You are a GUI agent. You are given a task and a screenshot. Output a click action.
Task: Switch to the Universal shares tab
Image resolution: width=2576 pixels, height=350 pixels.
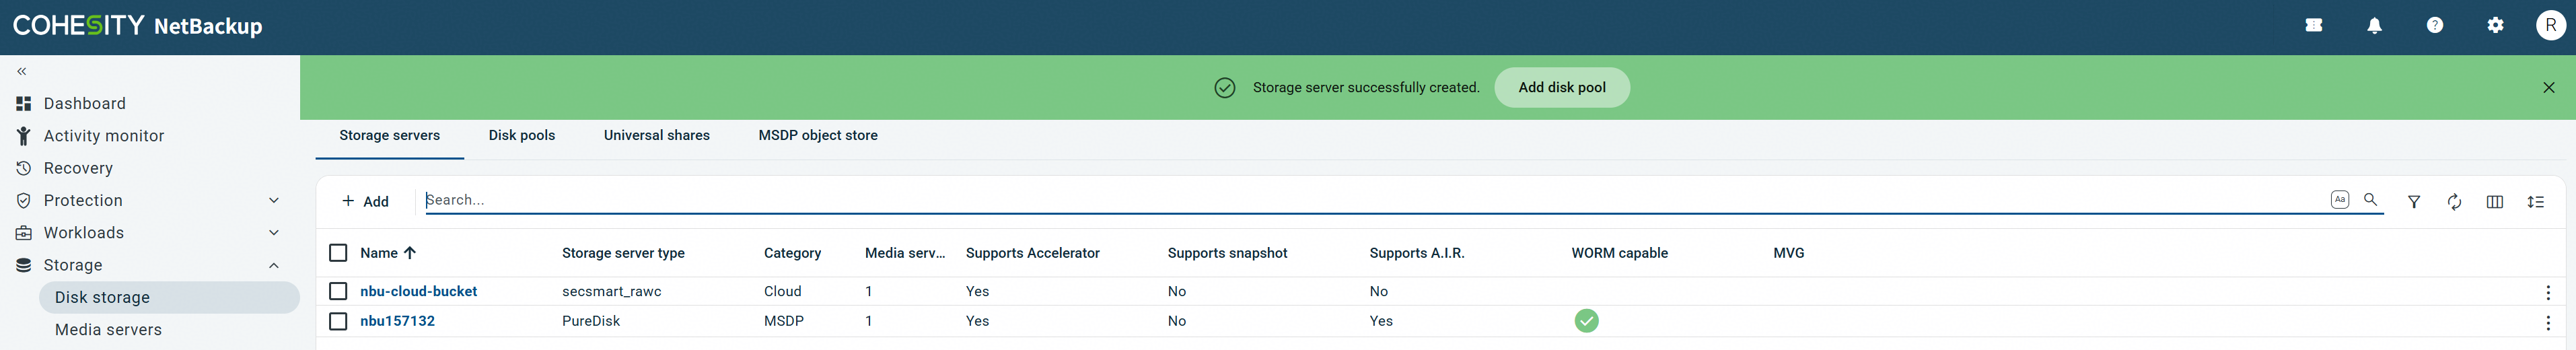tap(657, 136)
